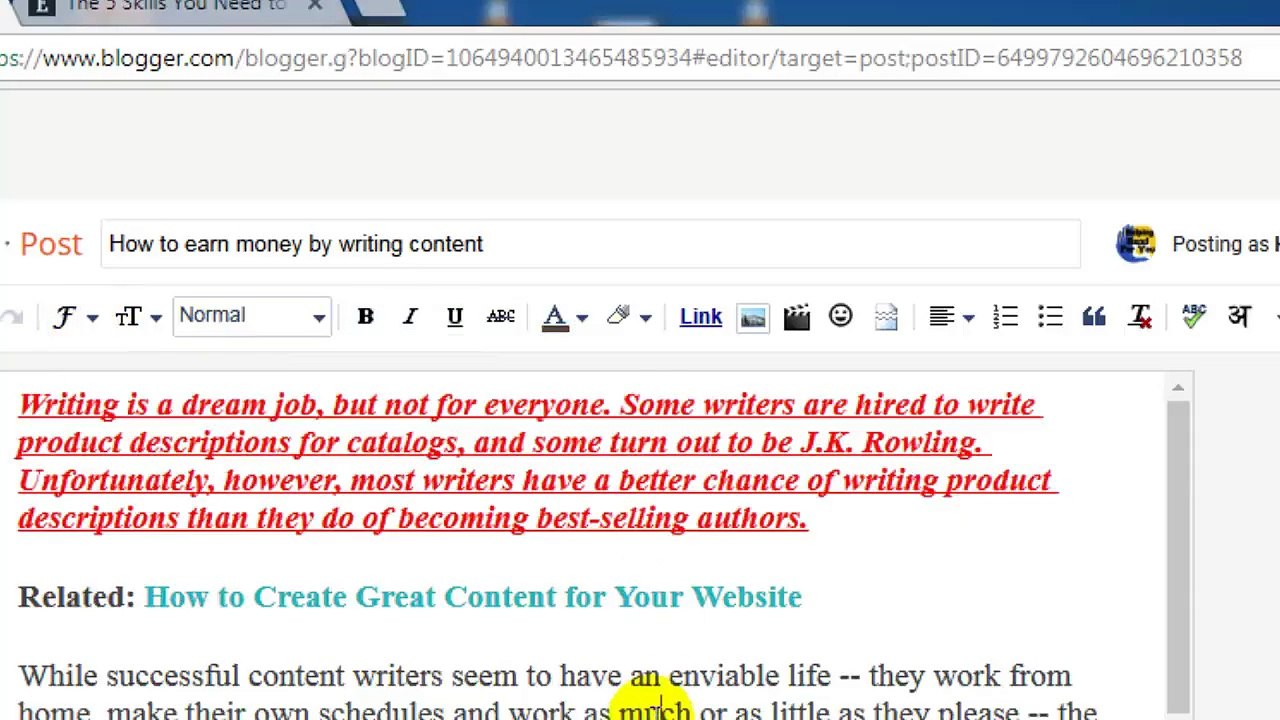Image resolution: width=1280 pixels, height=720 pixels.
Task: Open the background color dropdown arrow
Action: [x=645, y=319]
